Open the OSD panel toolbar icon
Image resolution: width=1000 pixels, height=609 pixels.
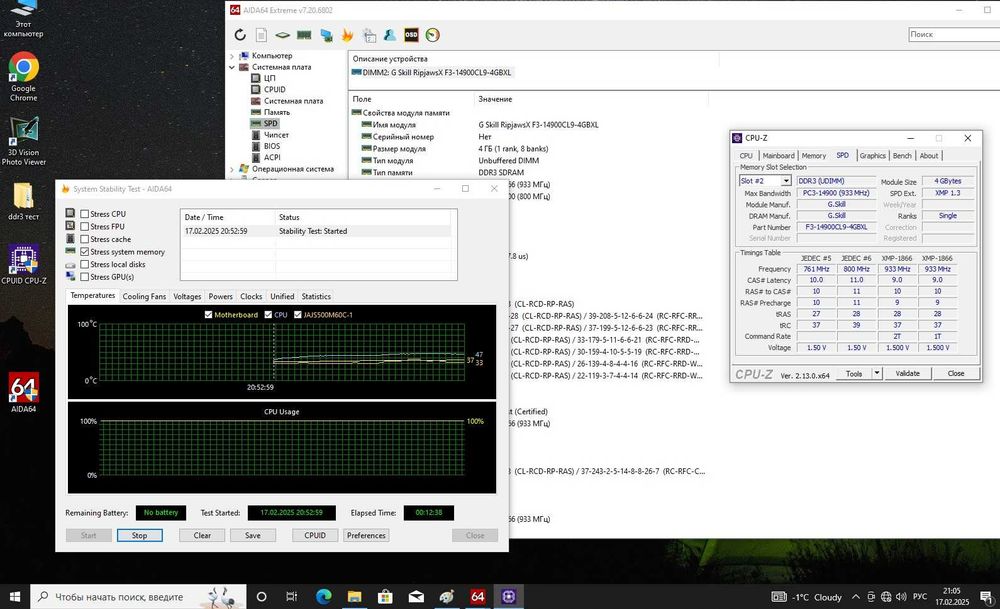tap(411, 35)
